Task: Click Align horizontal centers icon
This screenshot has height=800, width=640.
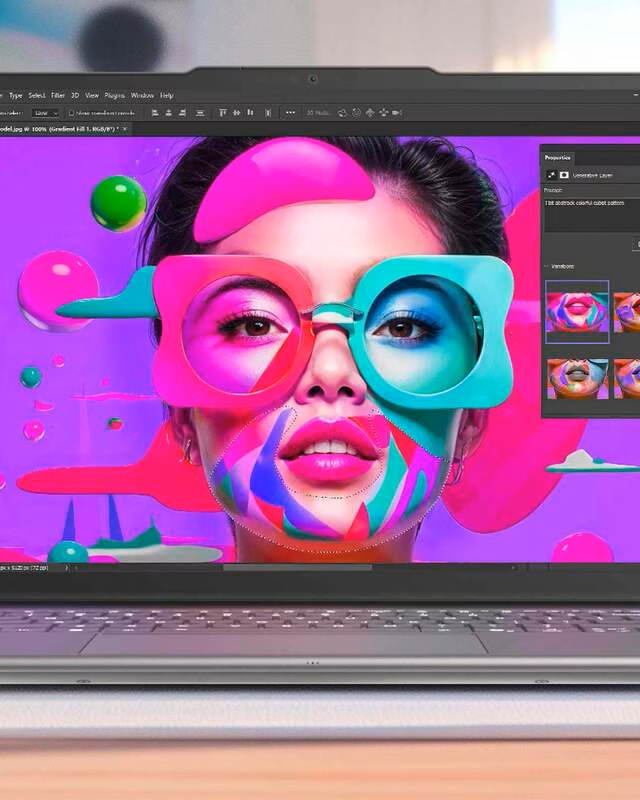Action: [168, 113]
